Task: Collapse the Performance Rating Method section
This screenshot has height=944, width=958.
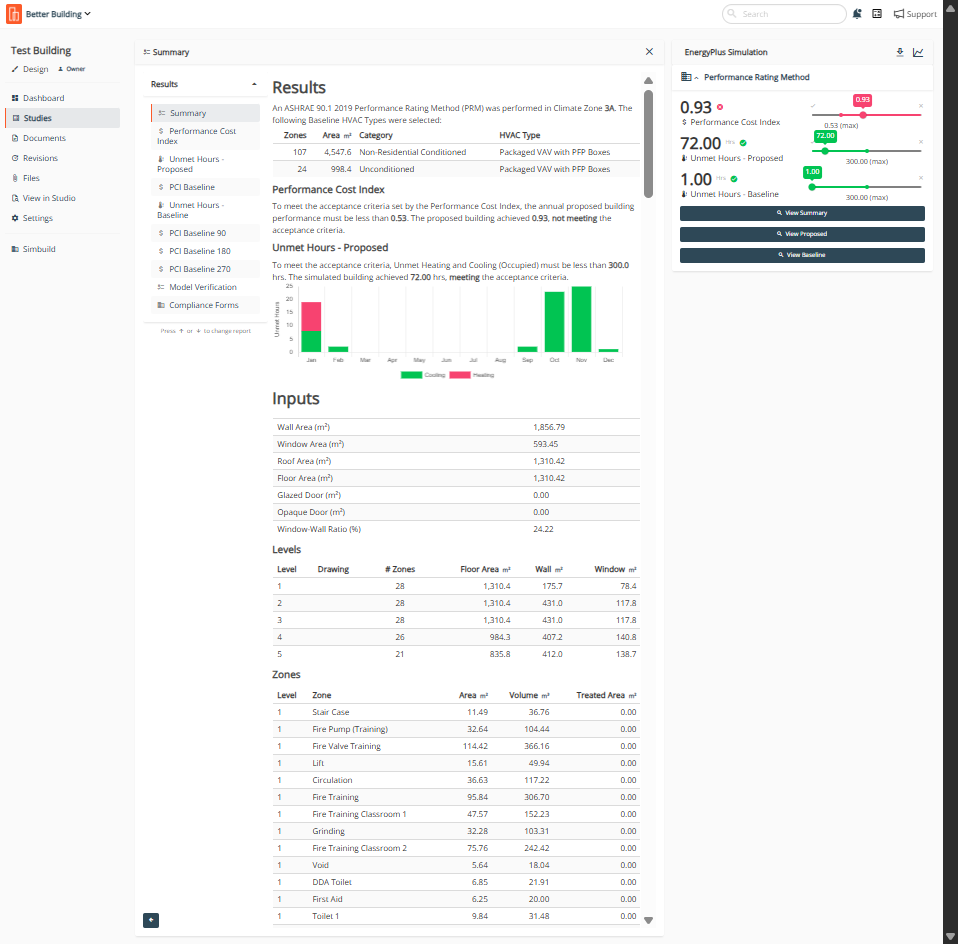Action: (x=696, y=78)
